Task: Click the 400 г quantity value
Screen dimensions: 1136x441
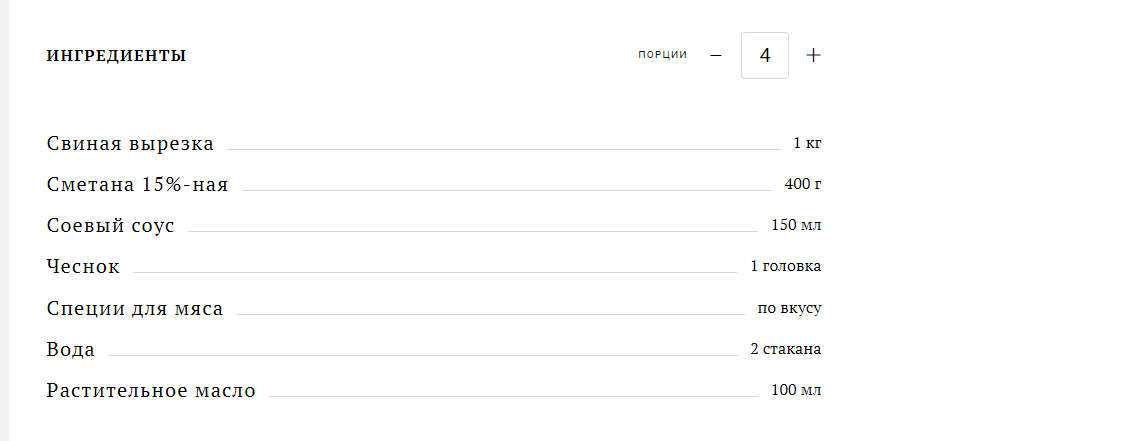Action: (x=803, y=184)
